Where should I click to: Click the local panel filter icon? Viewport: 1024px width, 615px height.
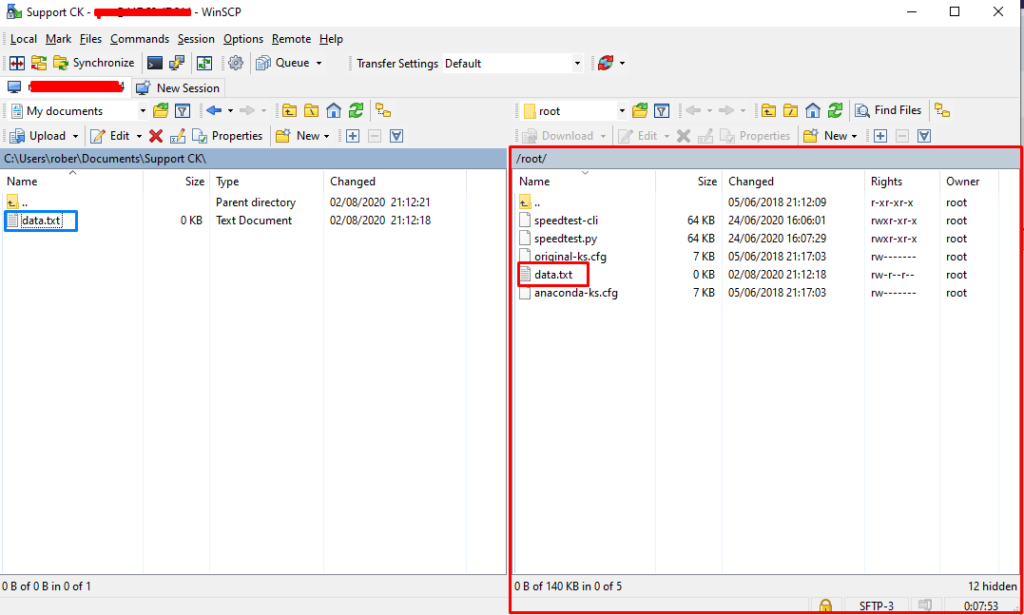point(183,111)
